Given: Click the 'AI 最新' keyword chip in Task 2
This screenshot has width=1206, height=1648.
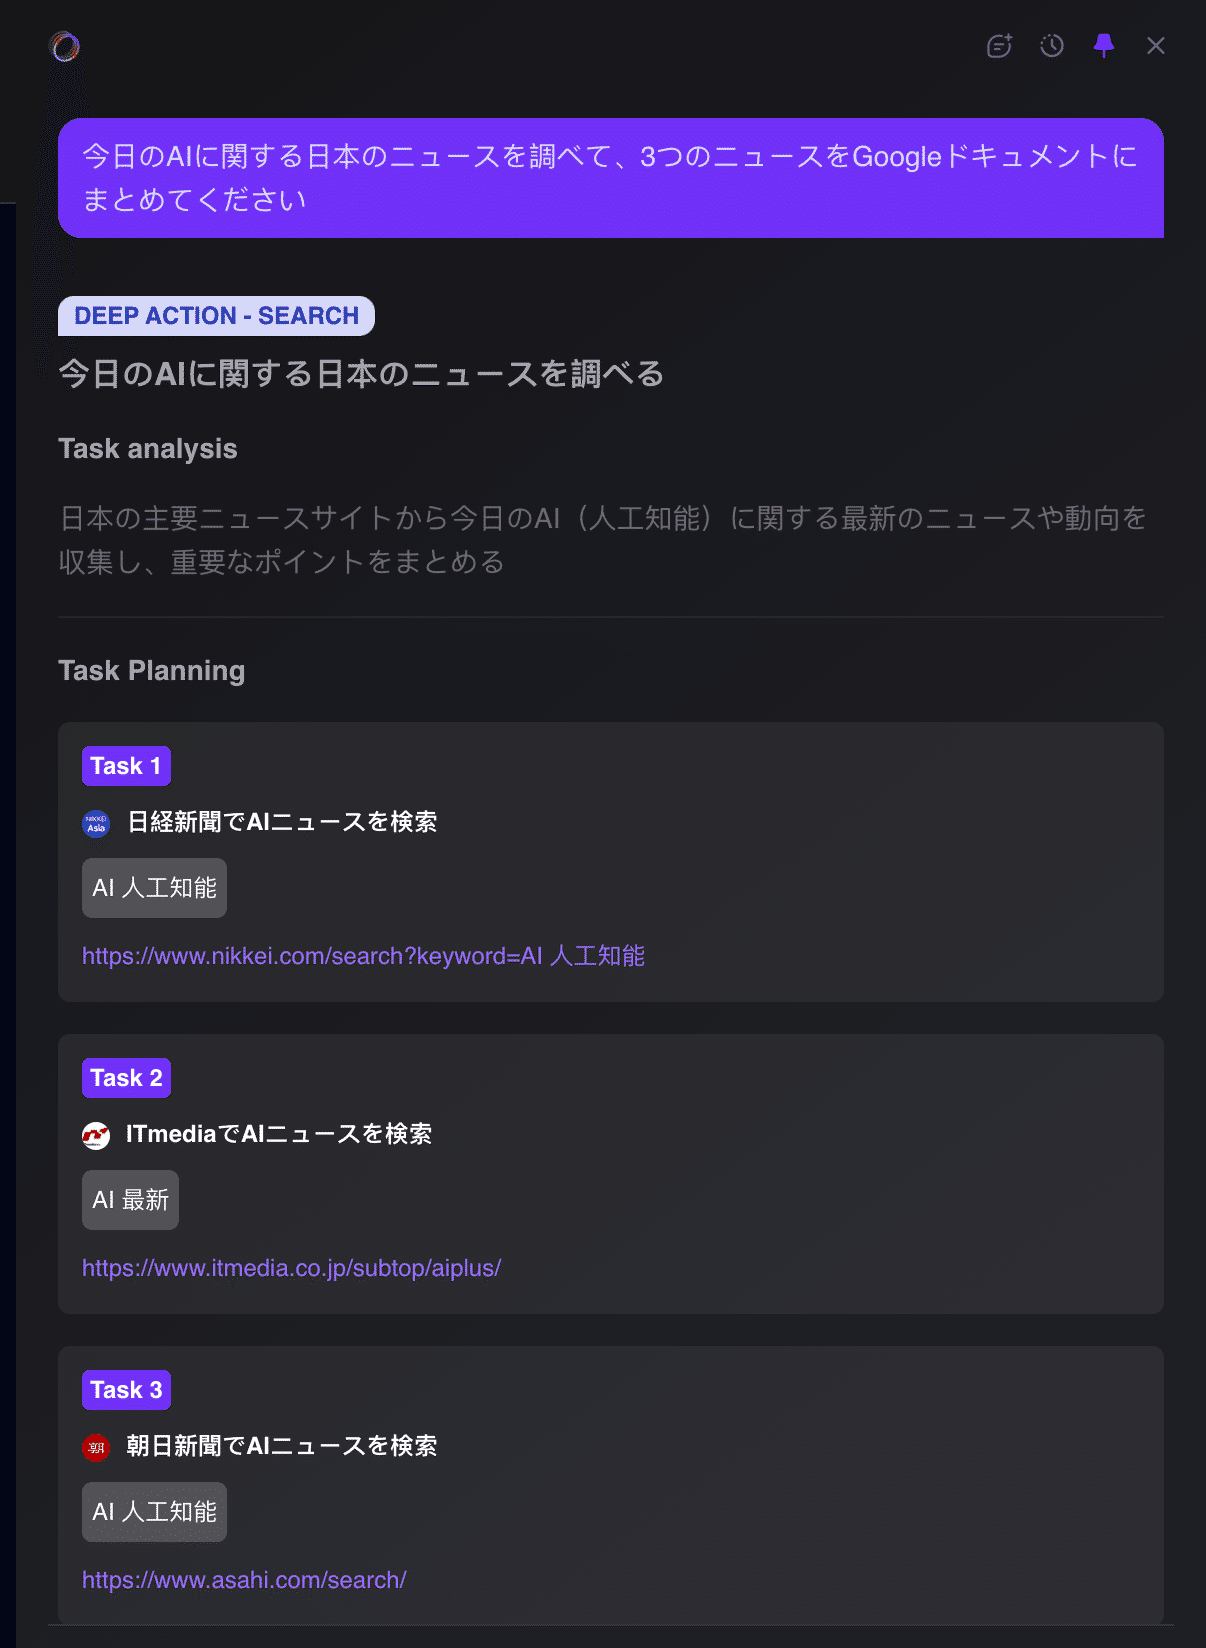Looking at the screenshot, I should (130, 1200).
